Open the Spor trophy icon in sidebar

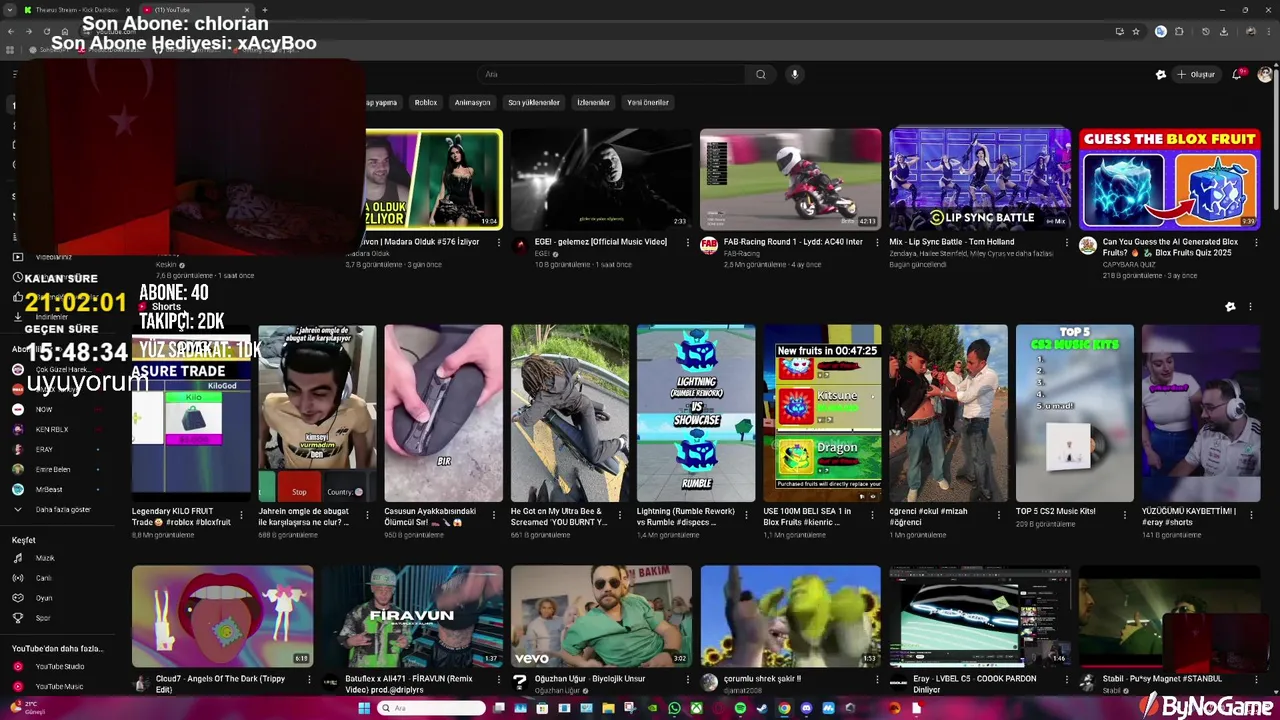point(17,618)
